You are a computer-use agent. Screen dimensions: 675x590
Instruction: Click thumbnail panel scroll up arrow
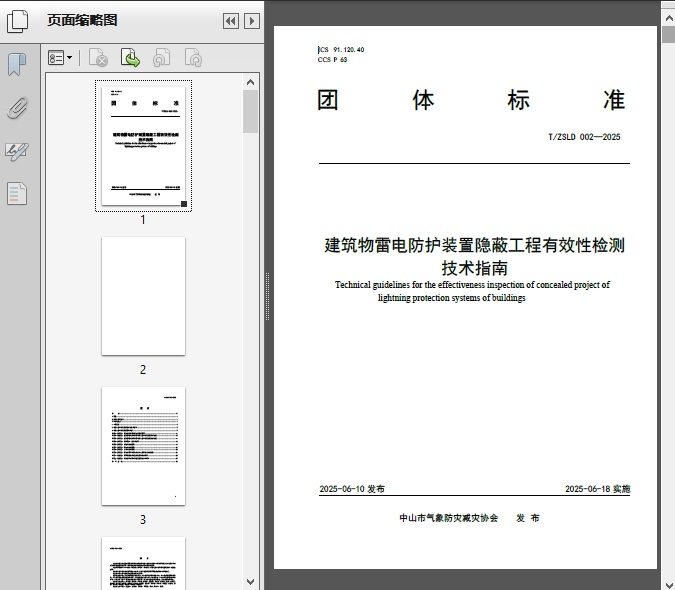[x=251, y=82]
